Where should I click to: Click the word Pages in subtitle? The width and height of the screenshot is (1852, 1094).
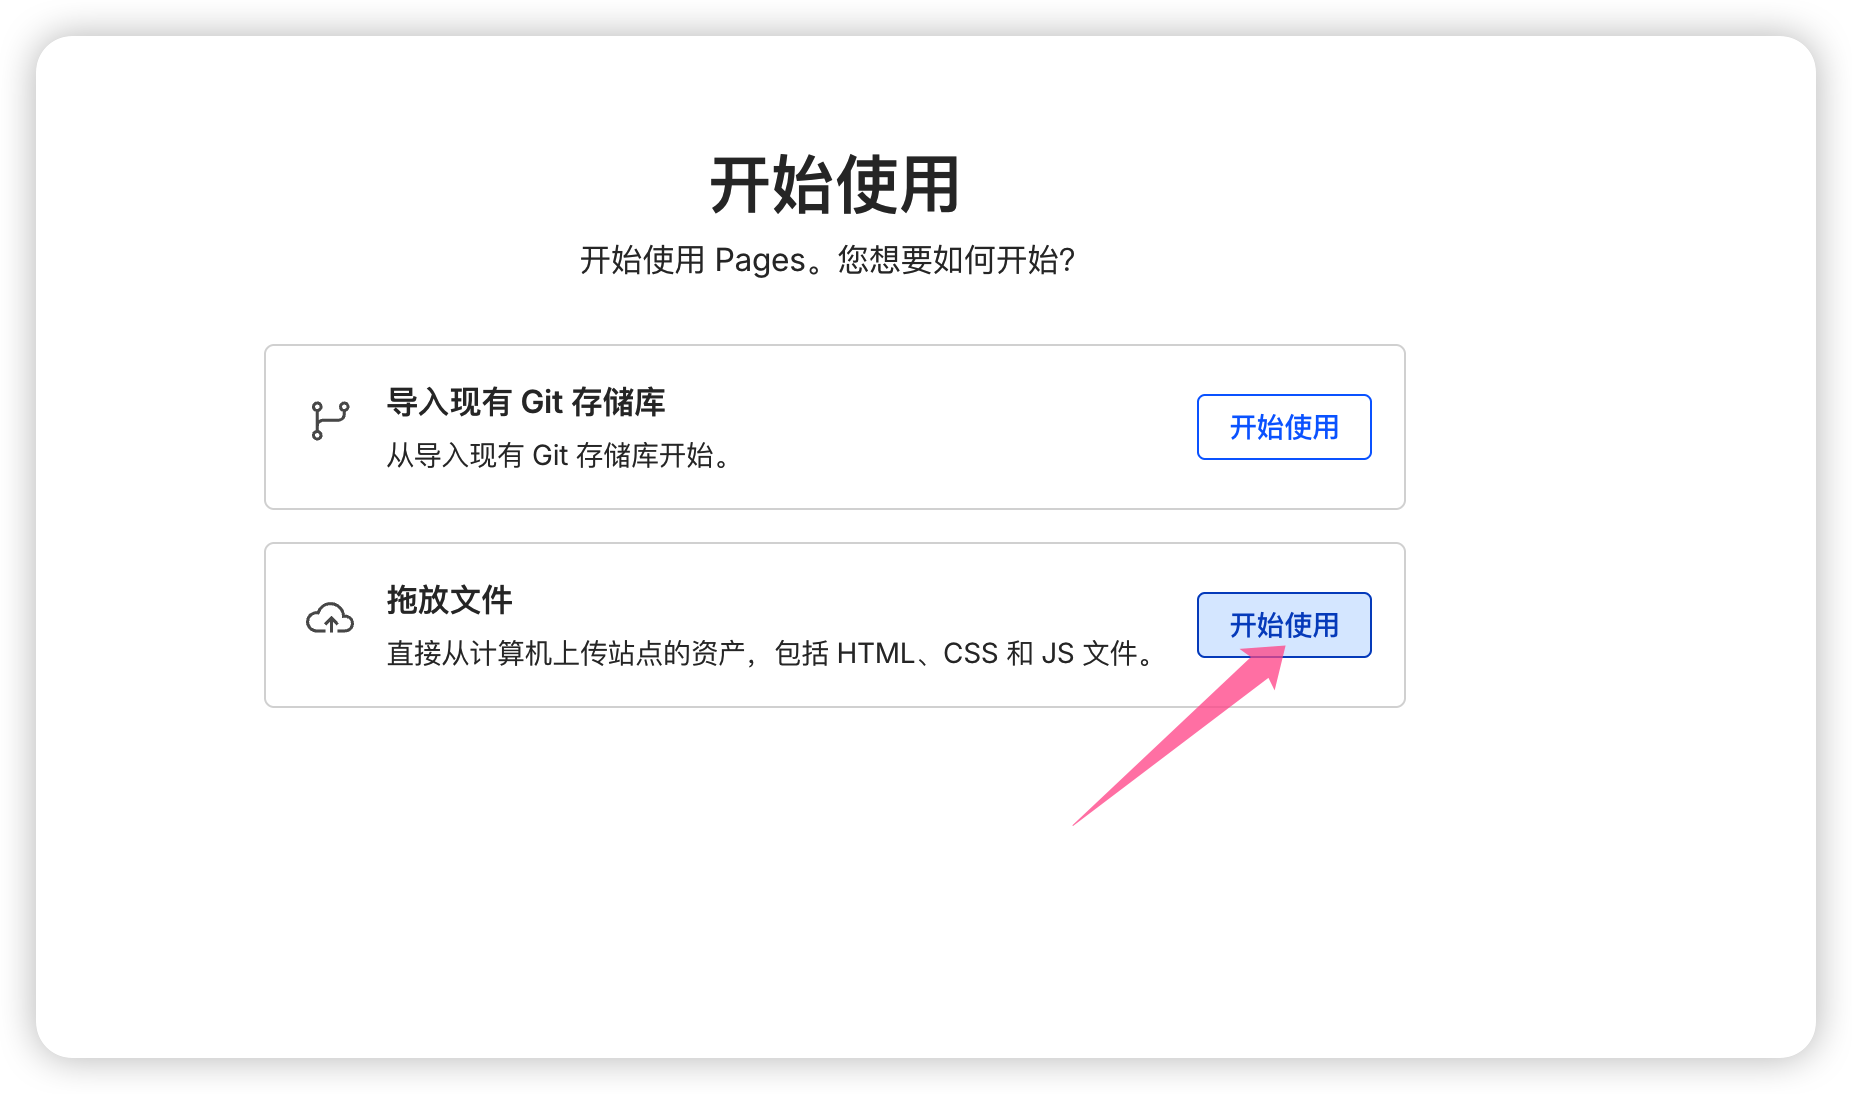coord(760,261)
